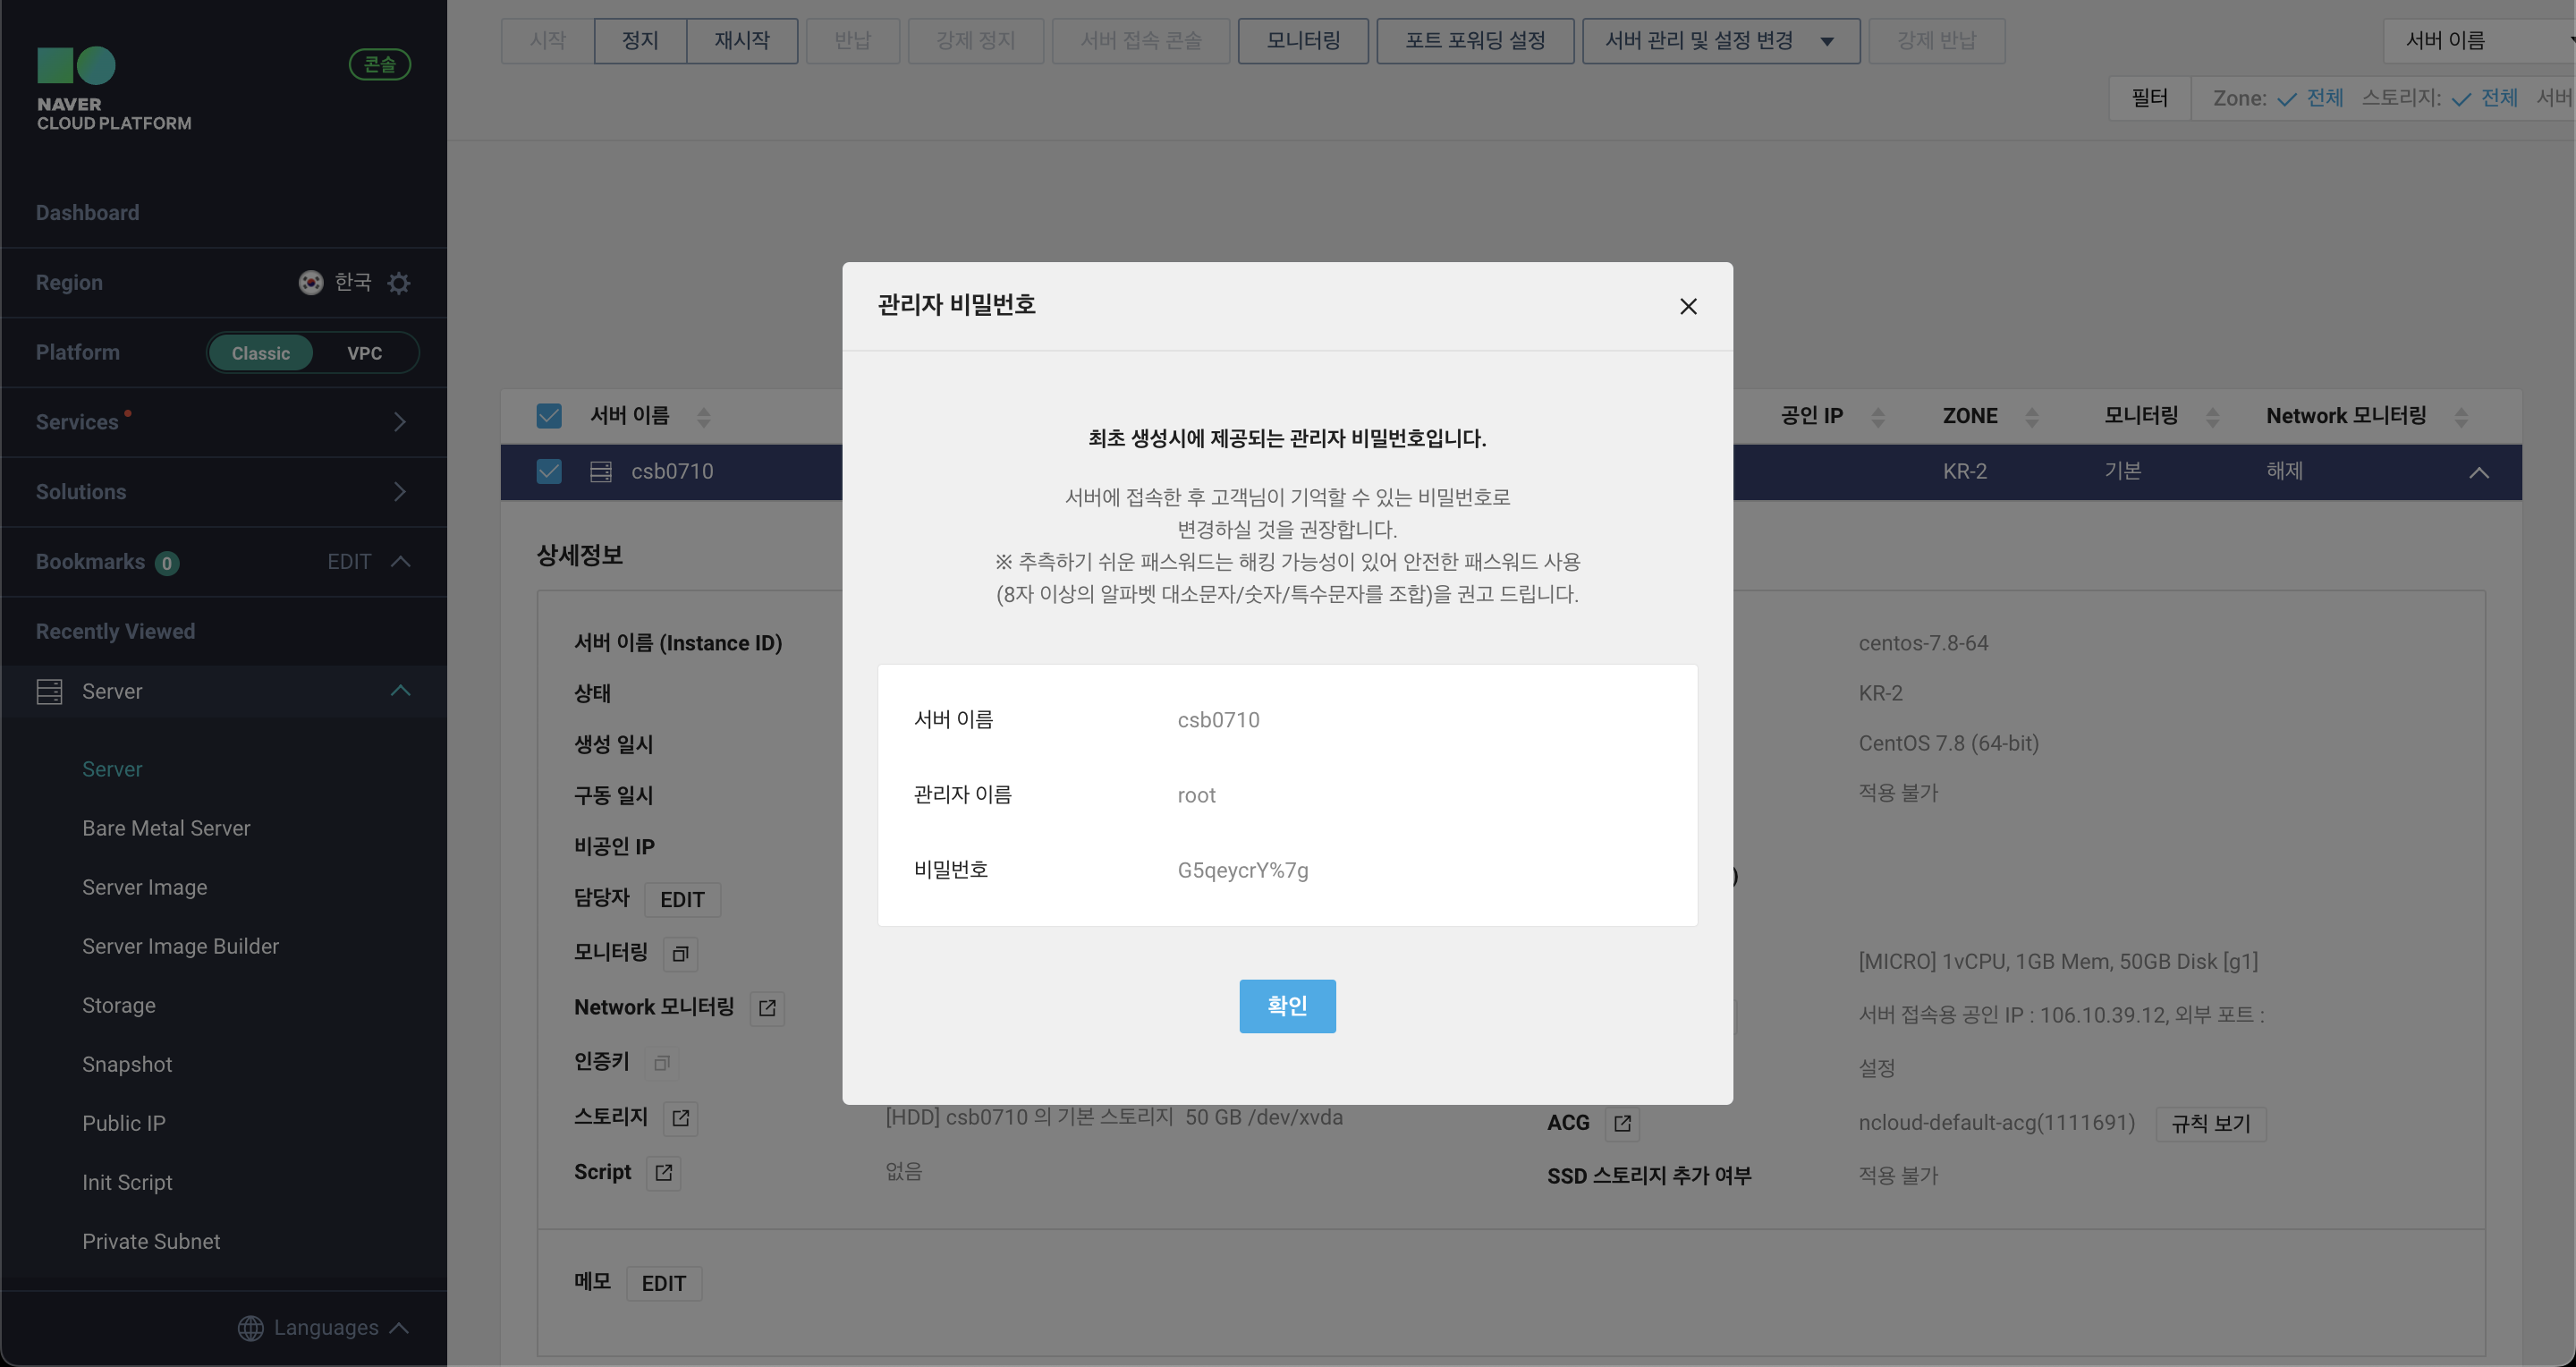
Task: Sort table by ZONE column arrows
Action: pos(2031,417)
